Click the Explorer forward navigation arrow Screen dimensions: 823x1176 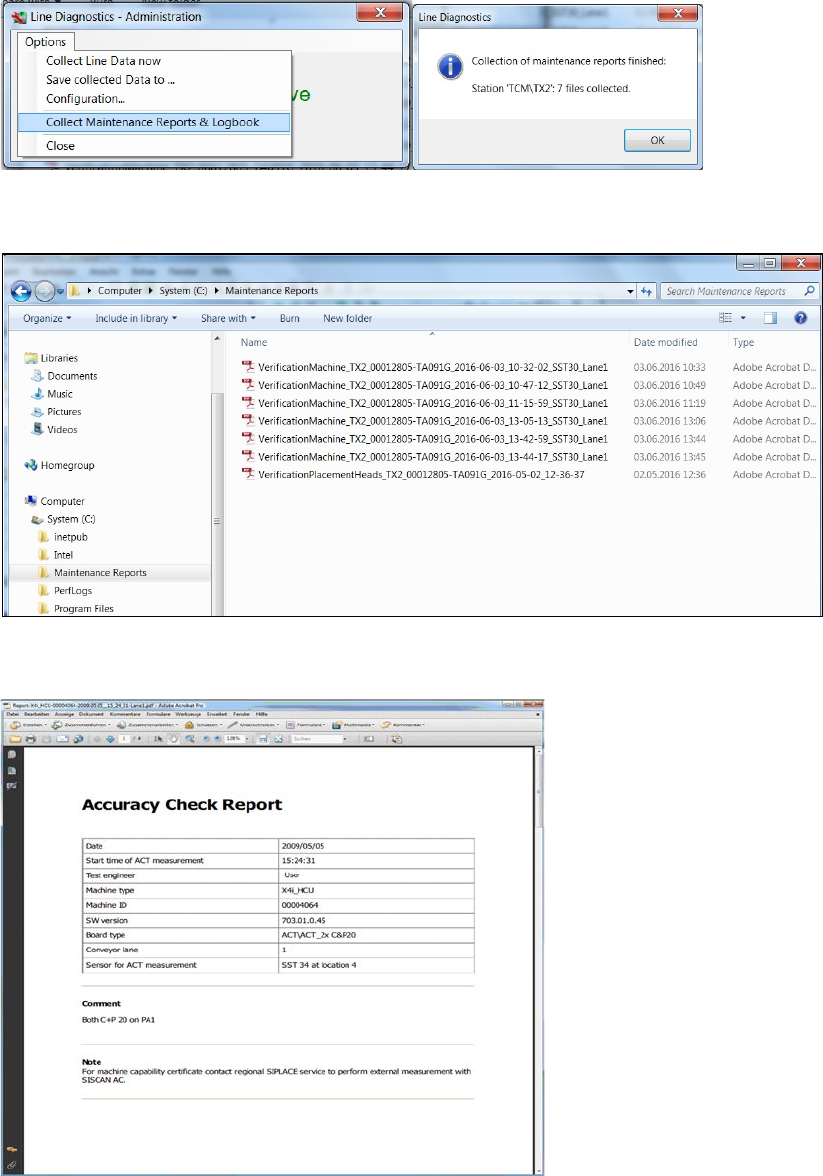45,291
